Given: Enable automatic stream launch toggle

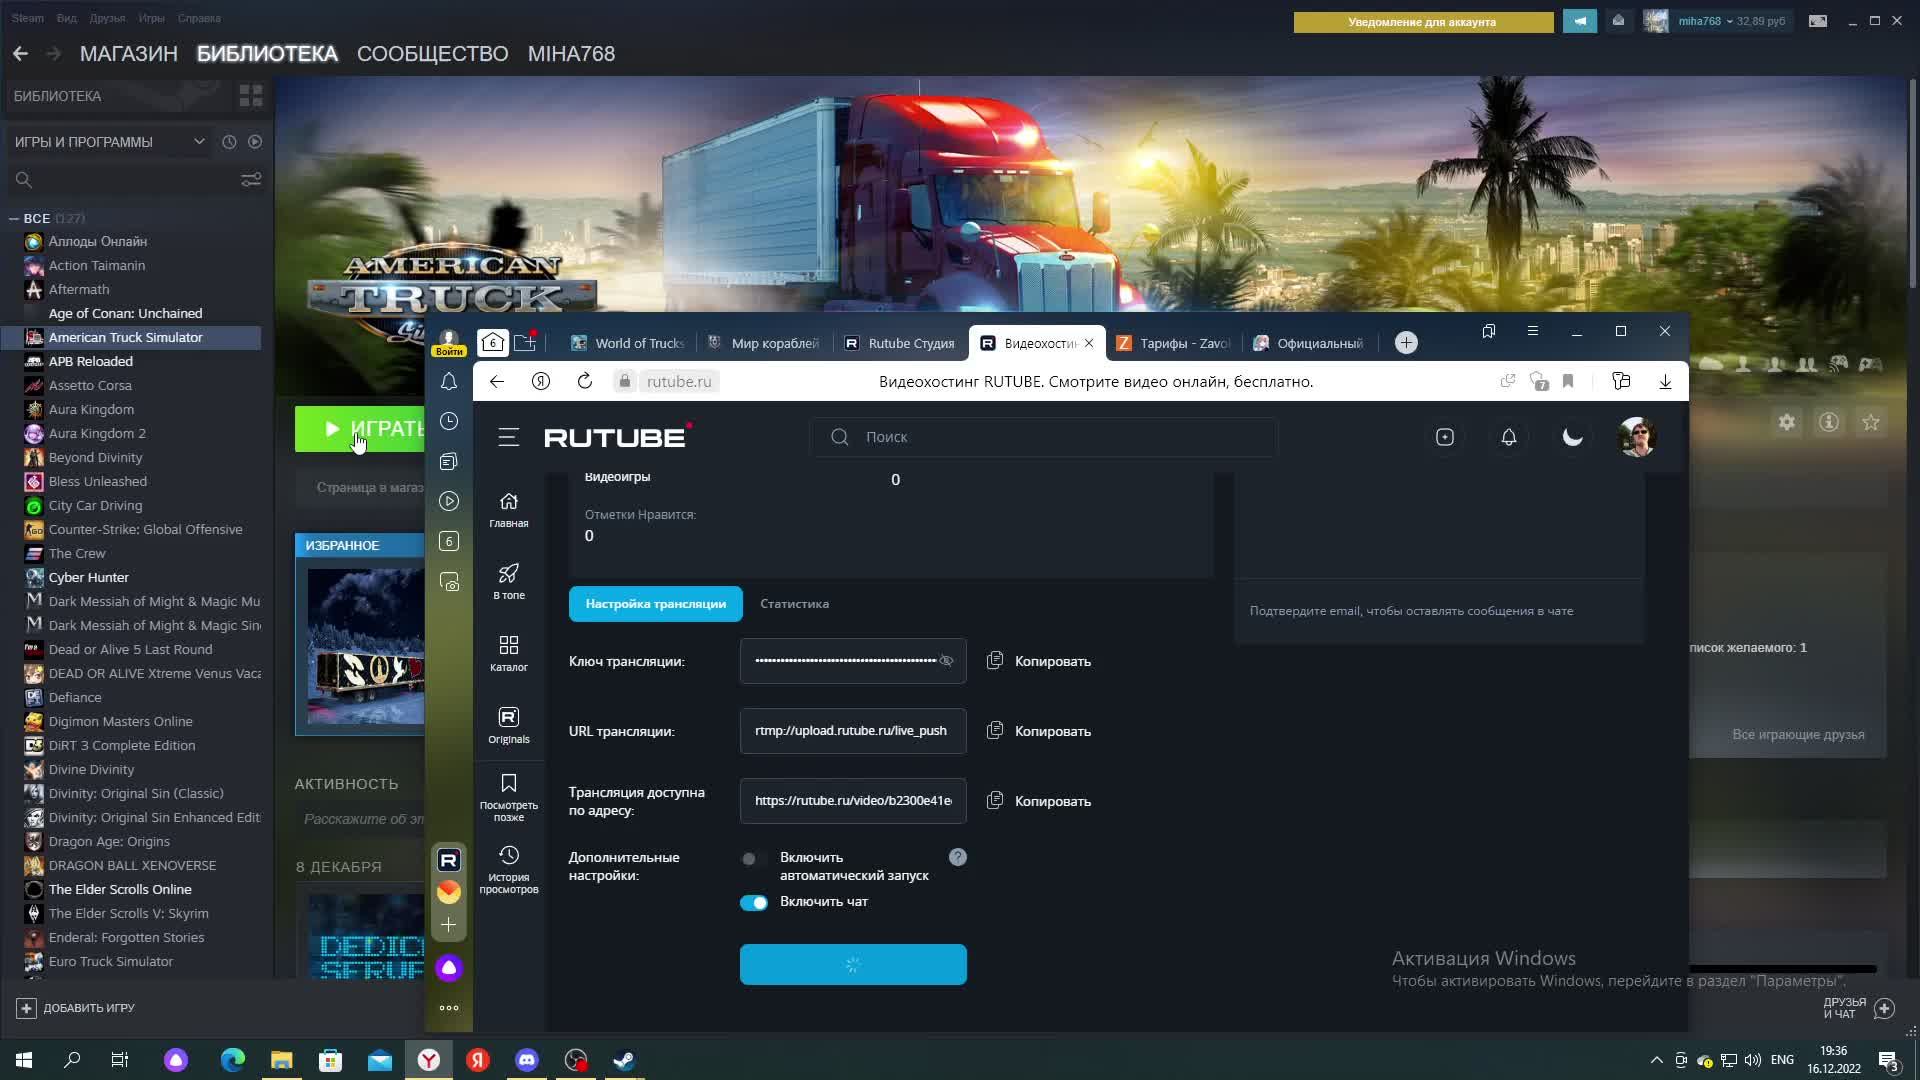Looking at the screenshot, I should point(753,858).
